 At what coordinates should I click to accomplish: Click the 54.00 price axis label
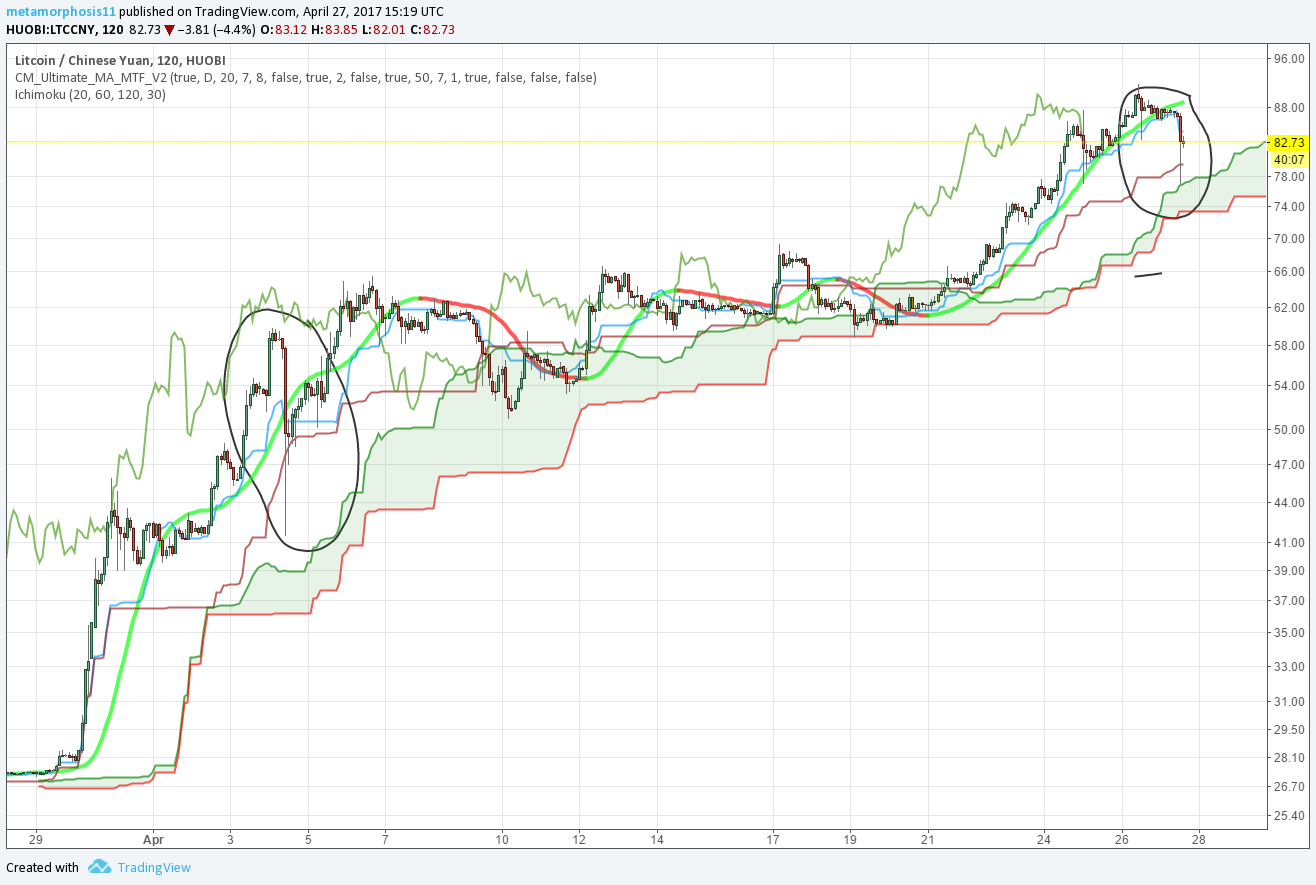(x=1289, y=385)
